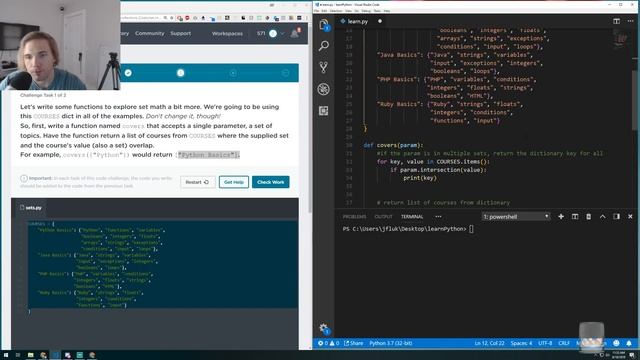Open the VS Code Search view
Viewport: 640px width, 360px height.
pos(324,46)
